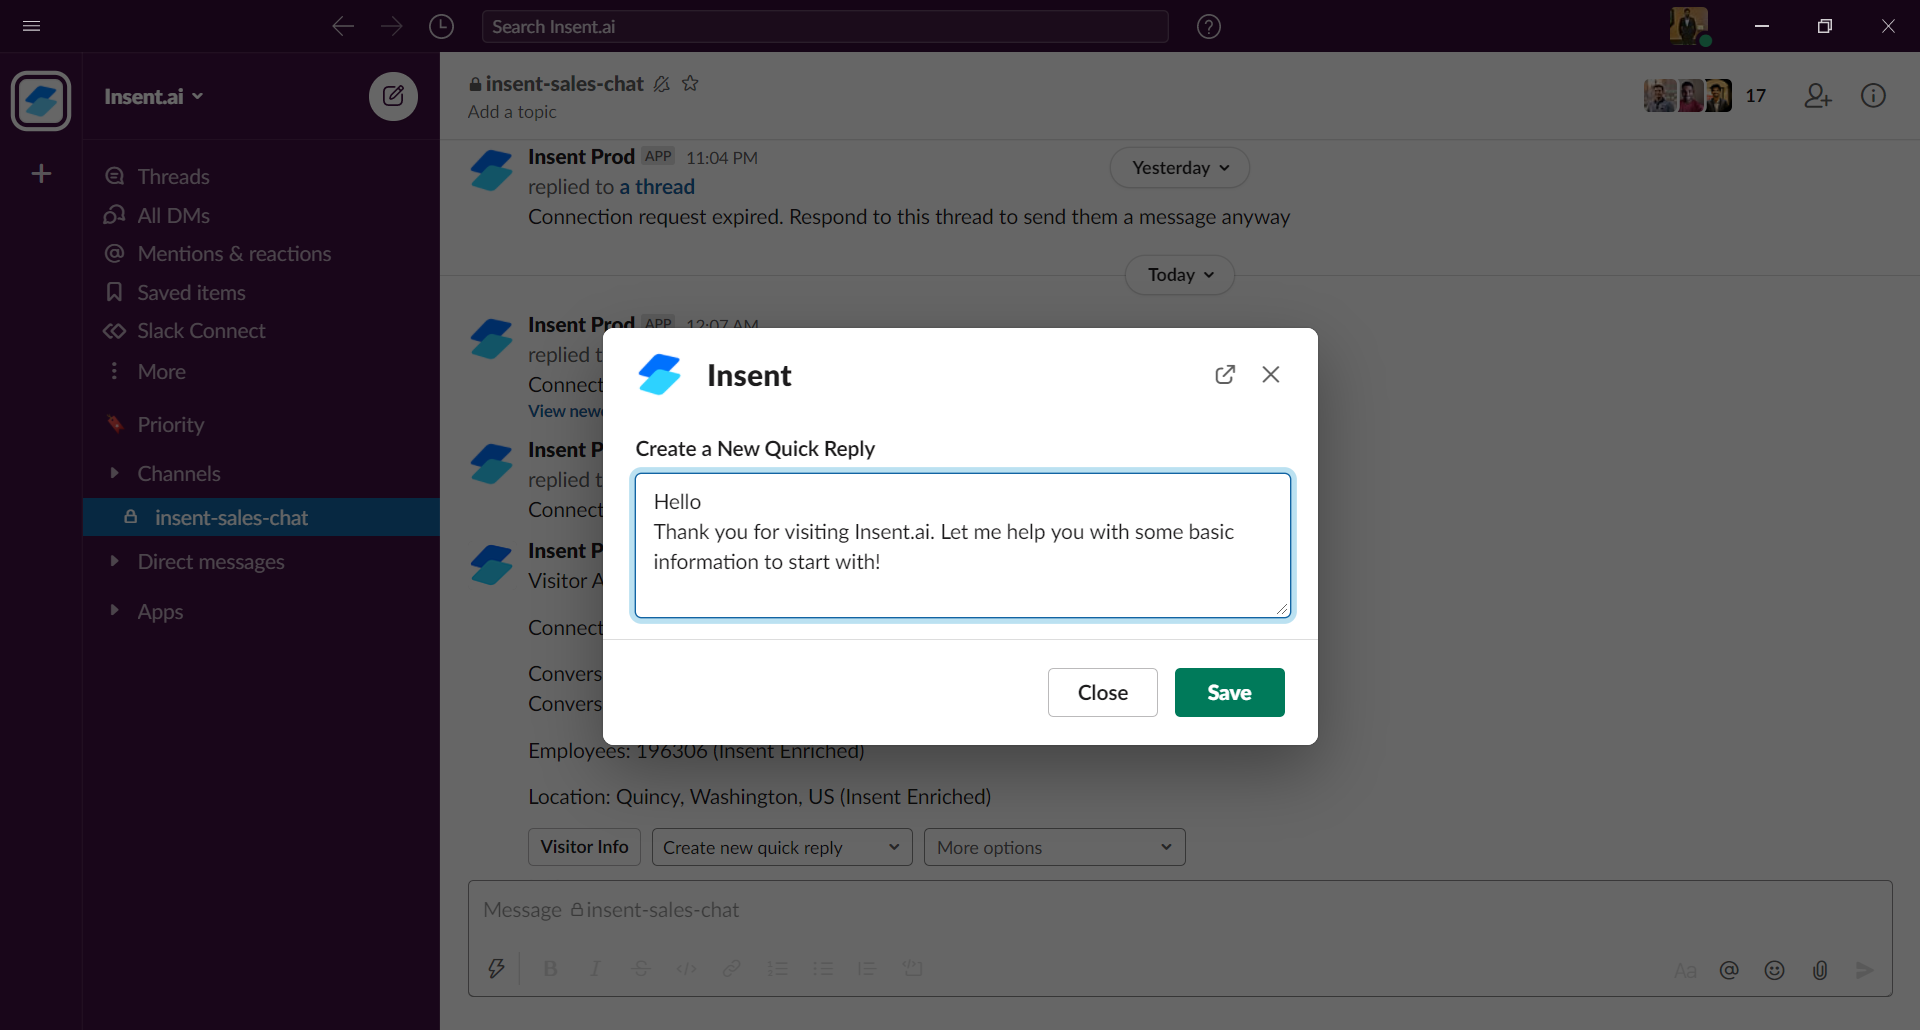Open the hamburger menu icon
1920x1030 pixels.
pos(31,26)
